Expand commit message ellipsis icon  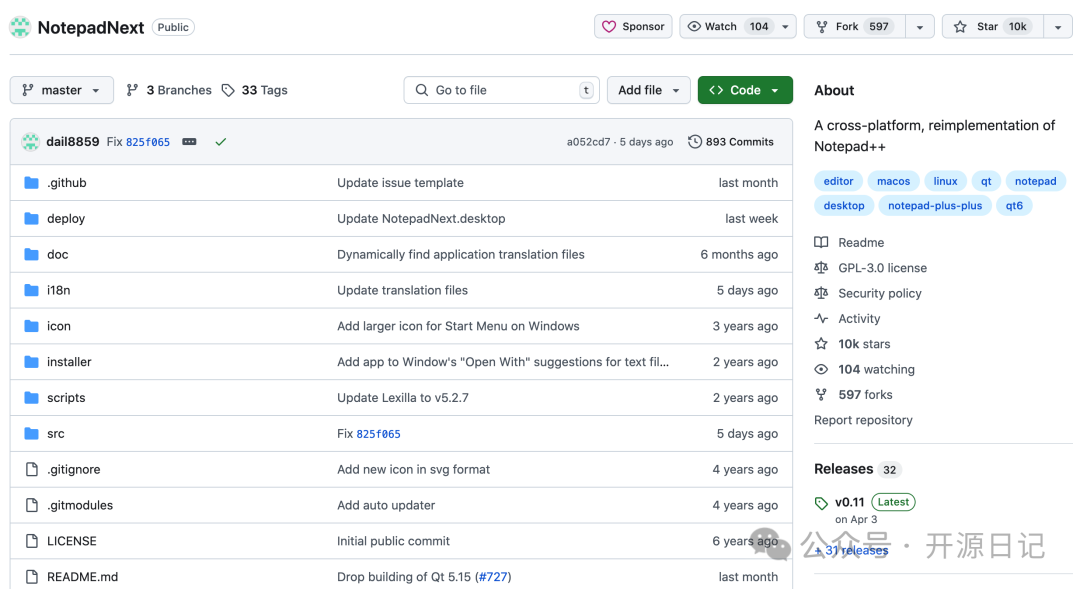pyautogui.click(x=189, y=142)
